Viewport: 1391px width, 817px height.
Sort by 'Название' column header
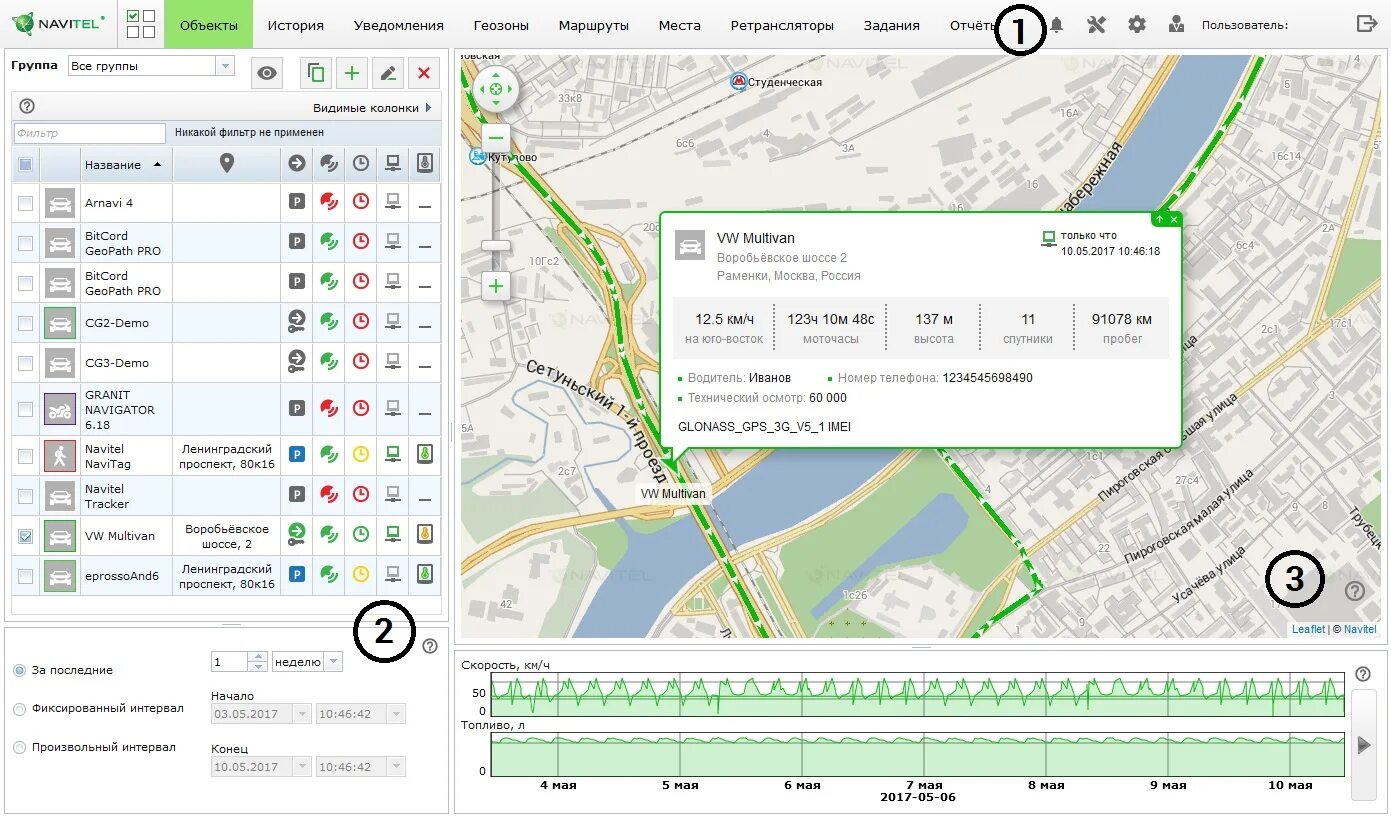click(x=125, y=164)
